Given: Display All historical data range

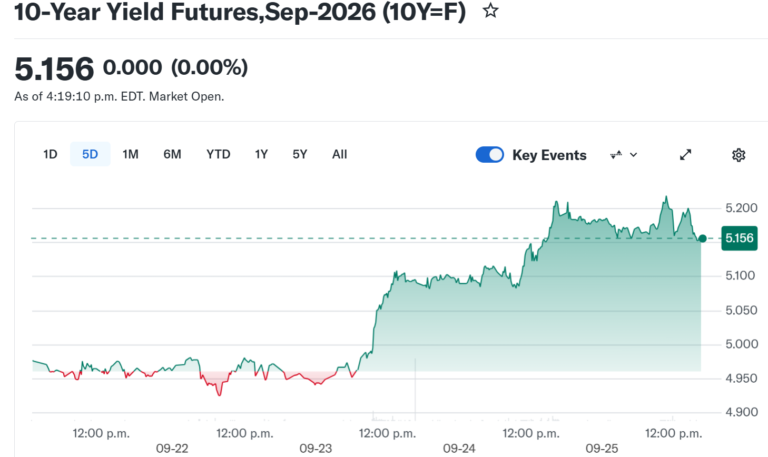Looking at the screenshot, I should tap(339, 154).
